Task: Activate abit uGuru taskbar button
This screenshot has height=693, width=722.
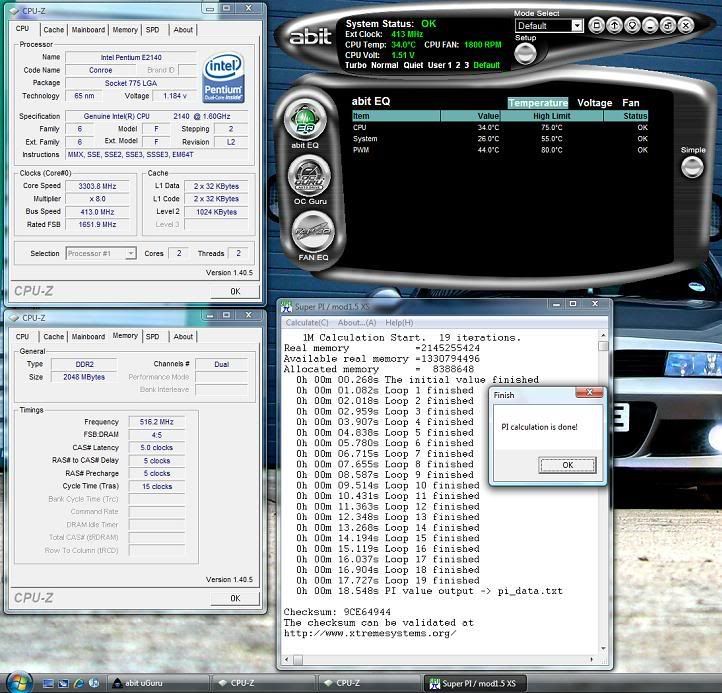Action: point(157,683)
